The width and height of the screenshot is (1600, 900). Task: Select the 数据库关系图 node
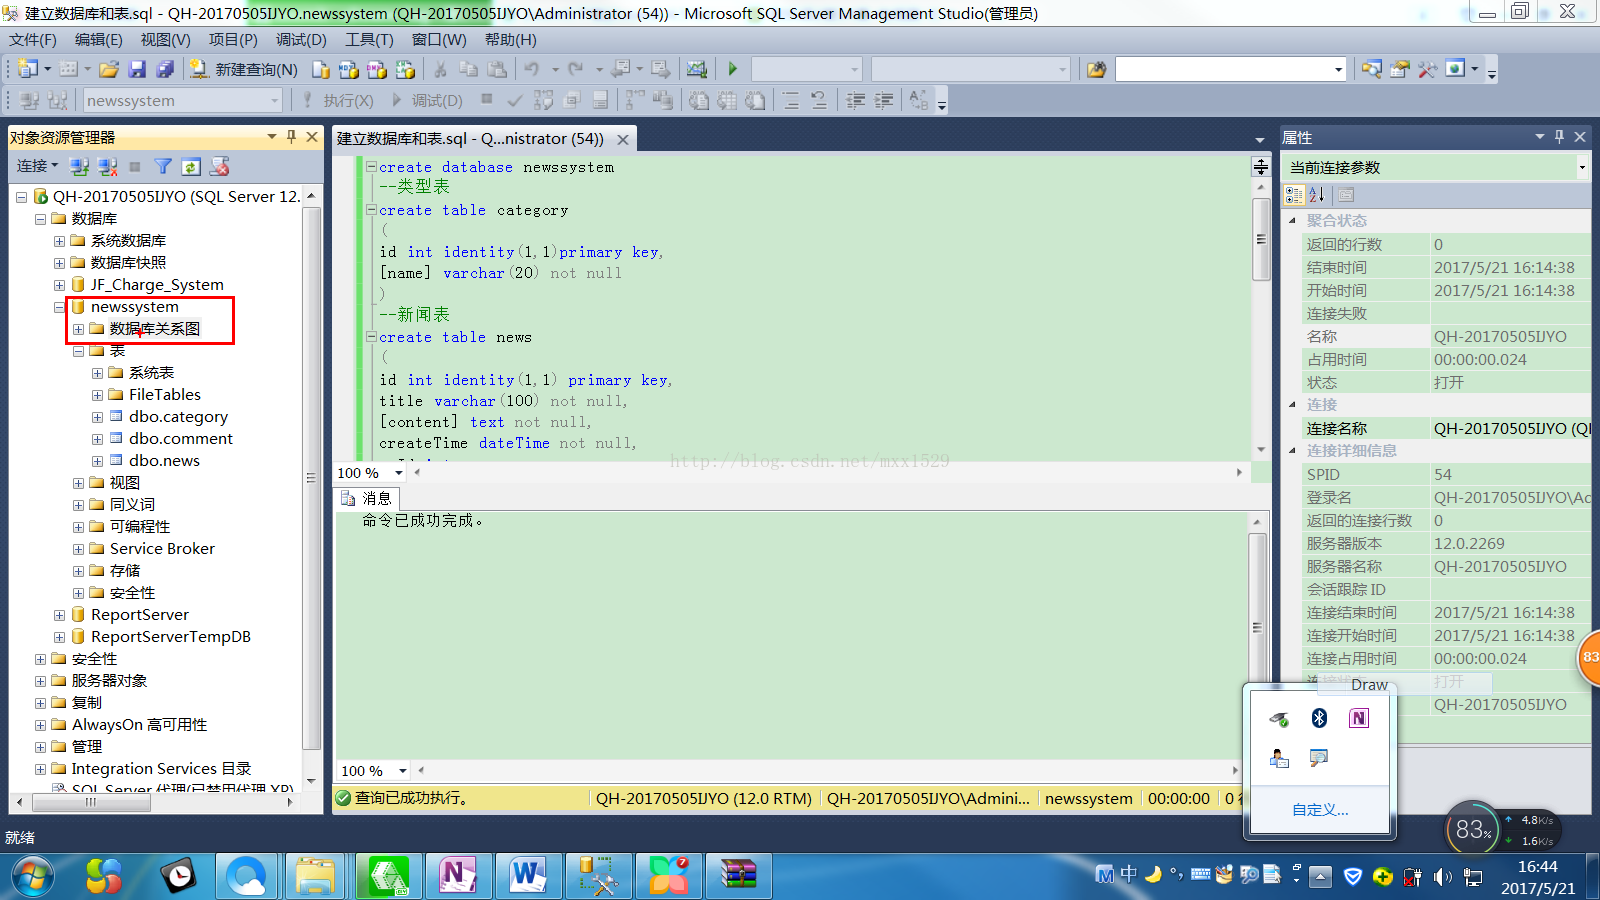pyautogui.click(x=155, y=329)
